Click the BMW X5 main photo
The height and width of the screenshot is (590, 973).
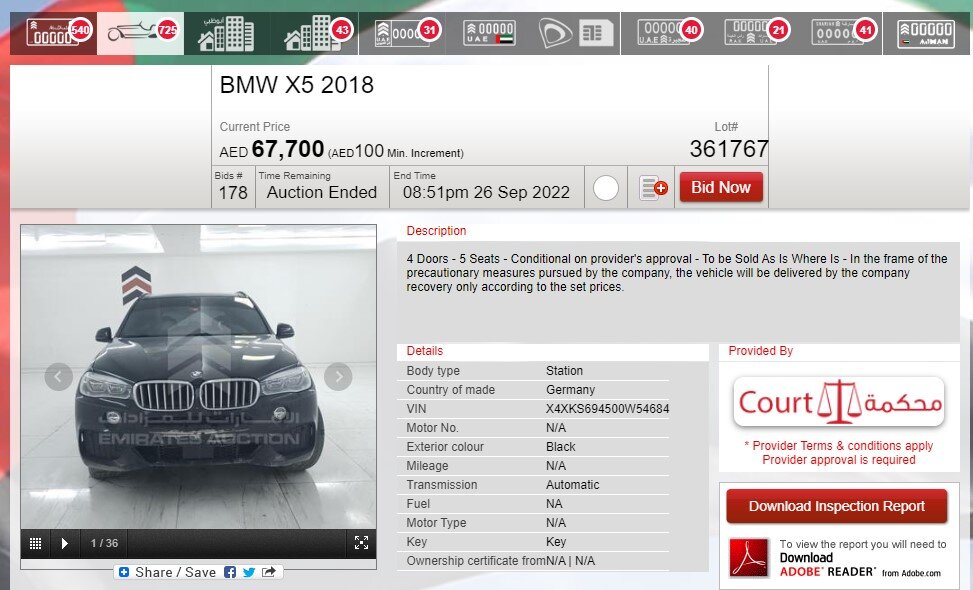pos(199,377)
